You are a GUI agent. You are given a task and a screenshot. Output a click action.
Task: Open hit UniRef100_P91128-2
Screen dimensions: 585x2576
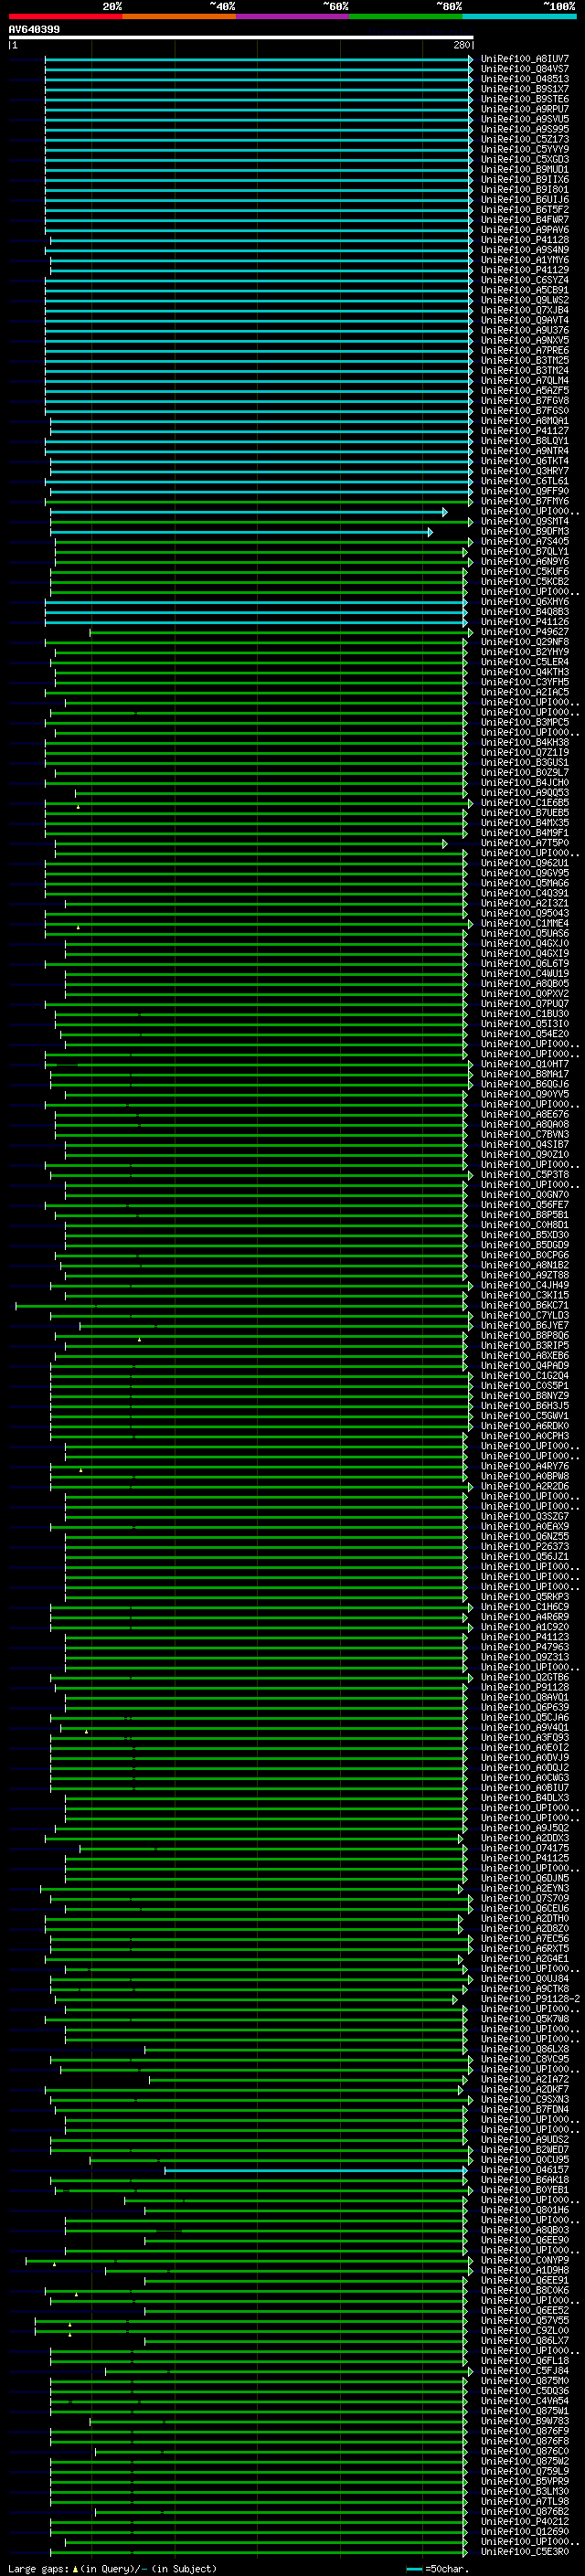530,1999
